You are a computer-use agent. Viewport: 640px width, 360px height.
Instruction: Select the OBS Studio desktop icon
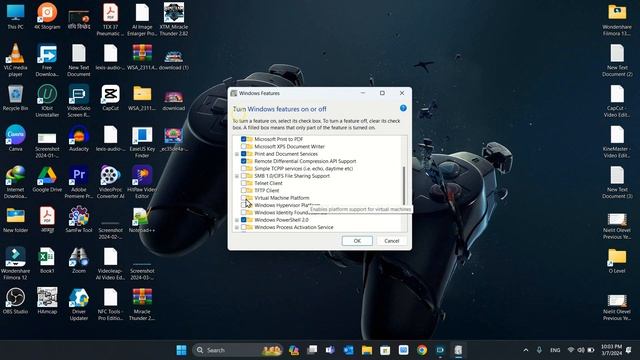click(16, 301)
